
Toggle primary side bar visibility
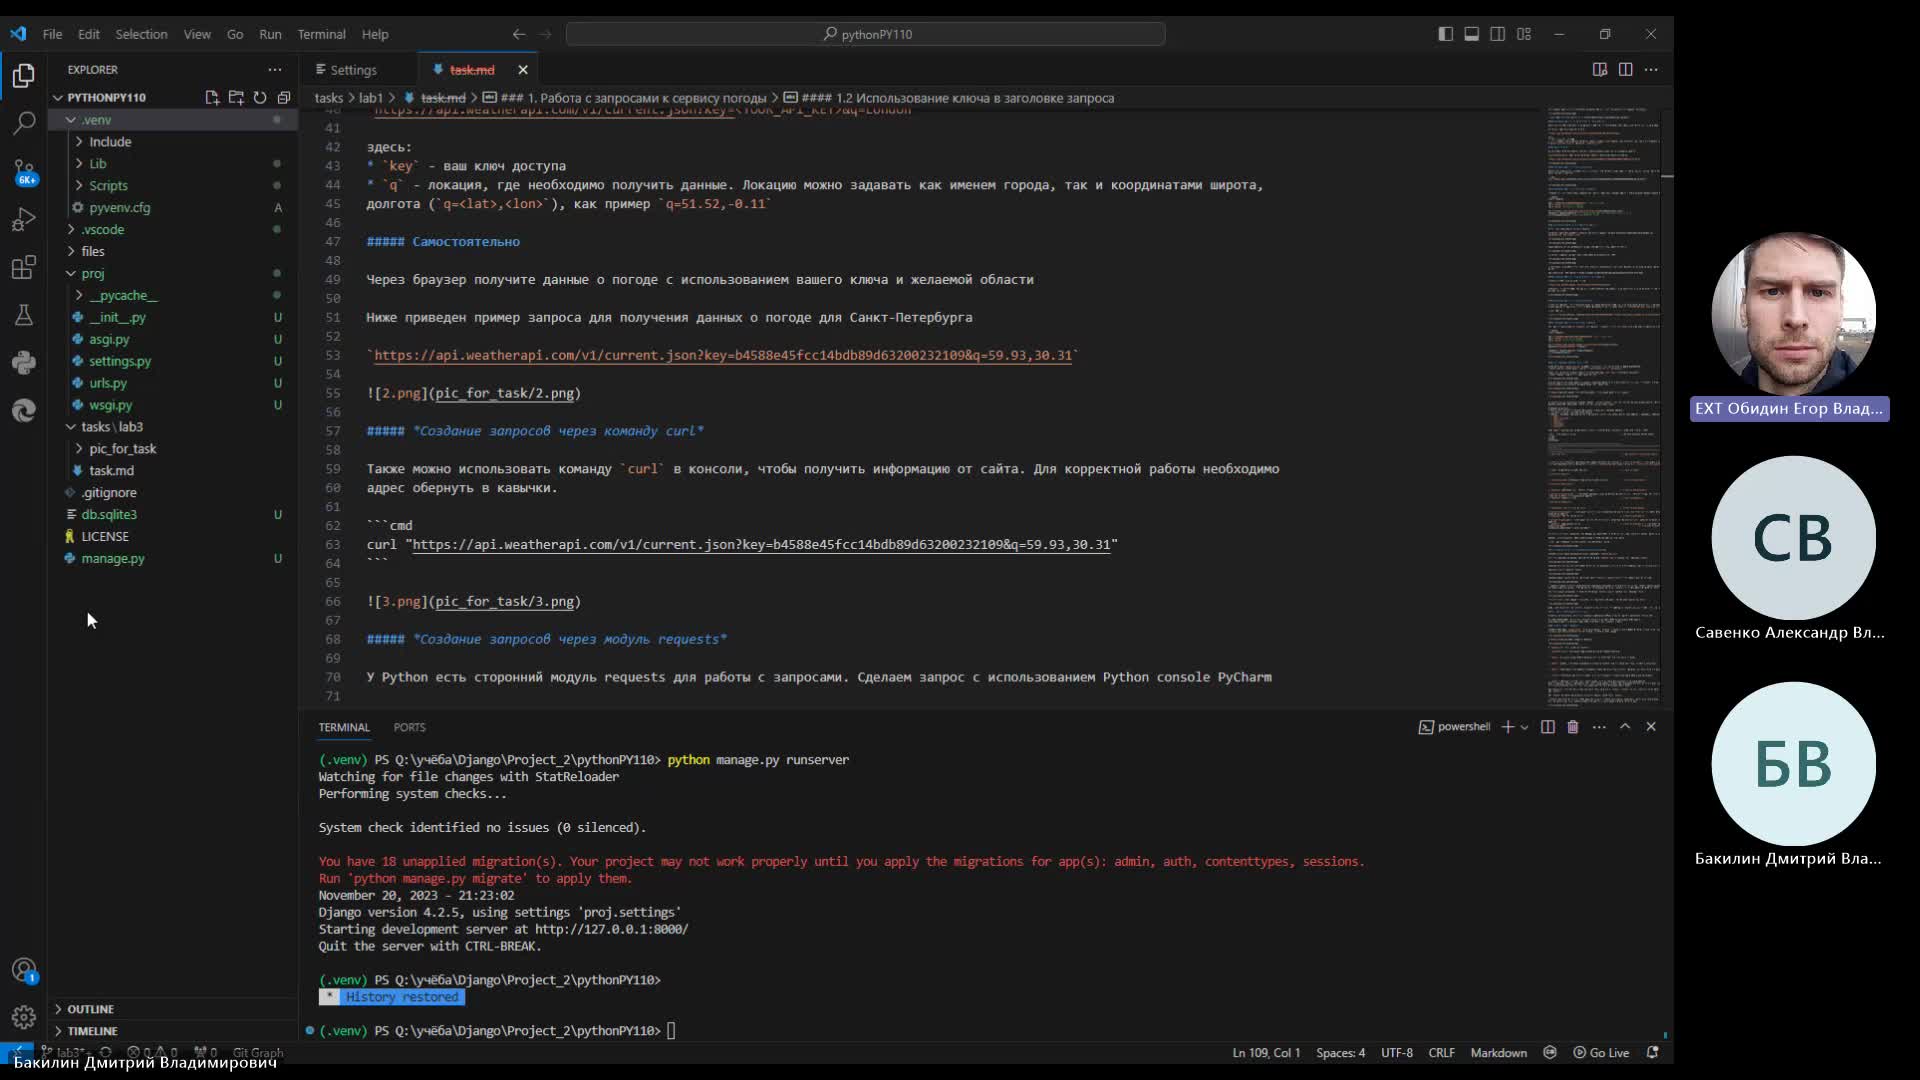pyautogui.click(x=1446, y=34)
